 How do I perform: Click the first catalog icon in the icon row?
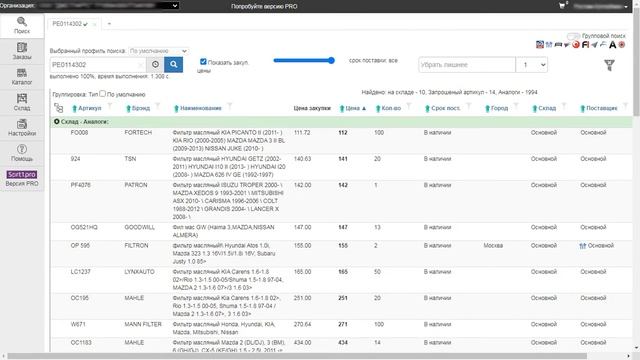click(540, 44)
